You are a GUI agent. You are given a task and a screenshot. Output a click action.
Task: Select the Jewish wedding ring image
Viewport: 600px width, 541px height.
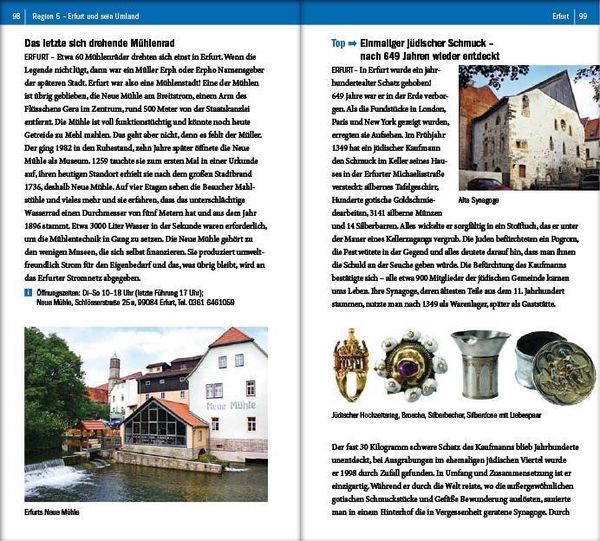[x=351, y=365]
